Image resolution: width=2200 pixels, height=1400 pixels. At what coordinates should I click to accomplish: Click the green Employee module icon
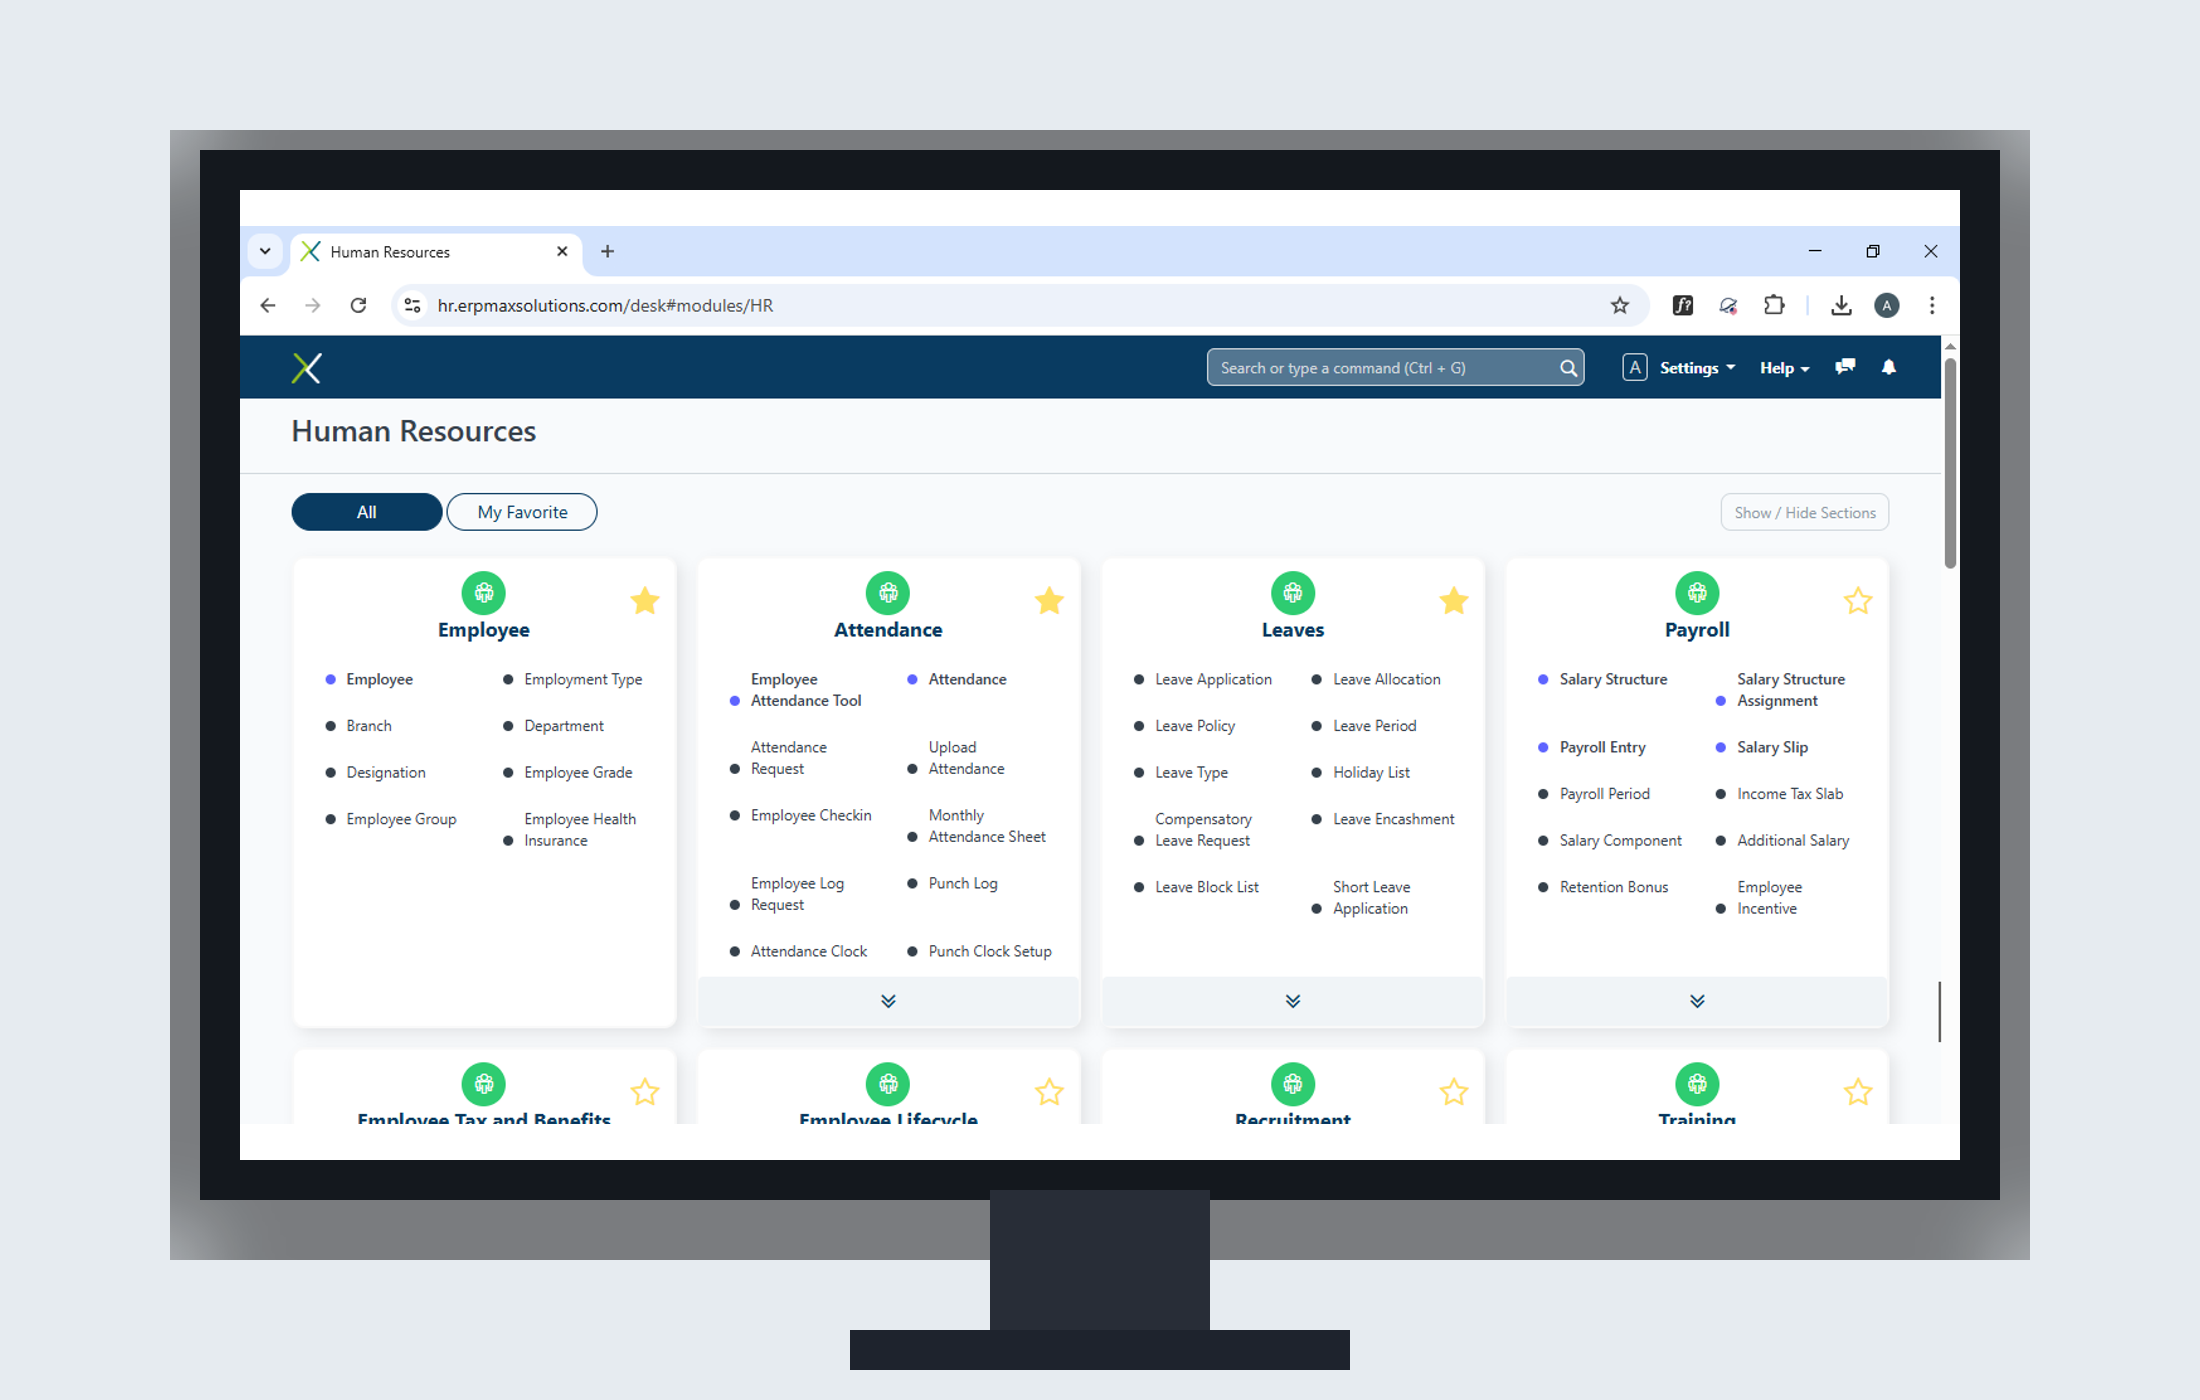pyautogui.click(x=484, y=592)
